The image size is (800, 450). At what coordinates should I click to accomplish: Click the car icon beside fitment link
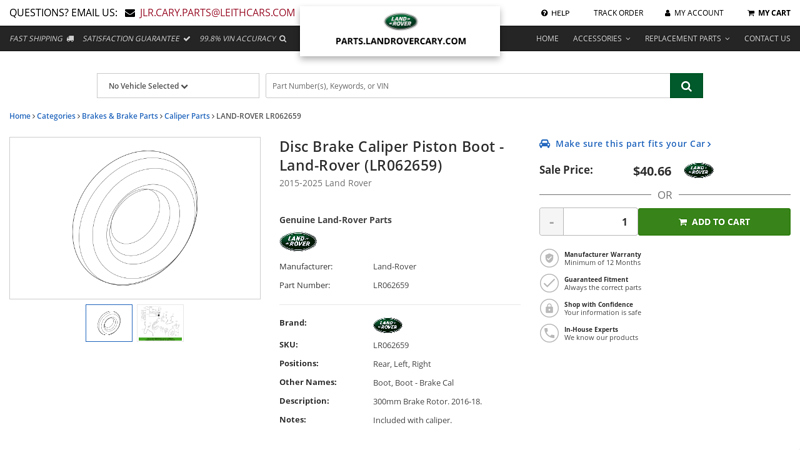click(544, 144)
